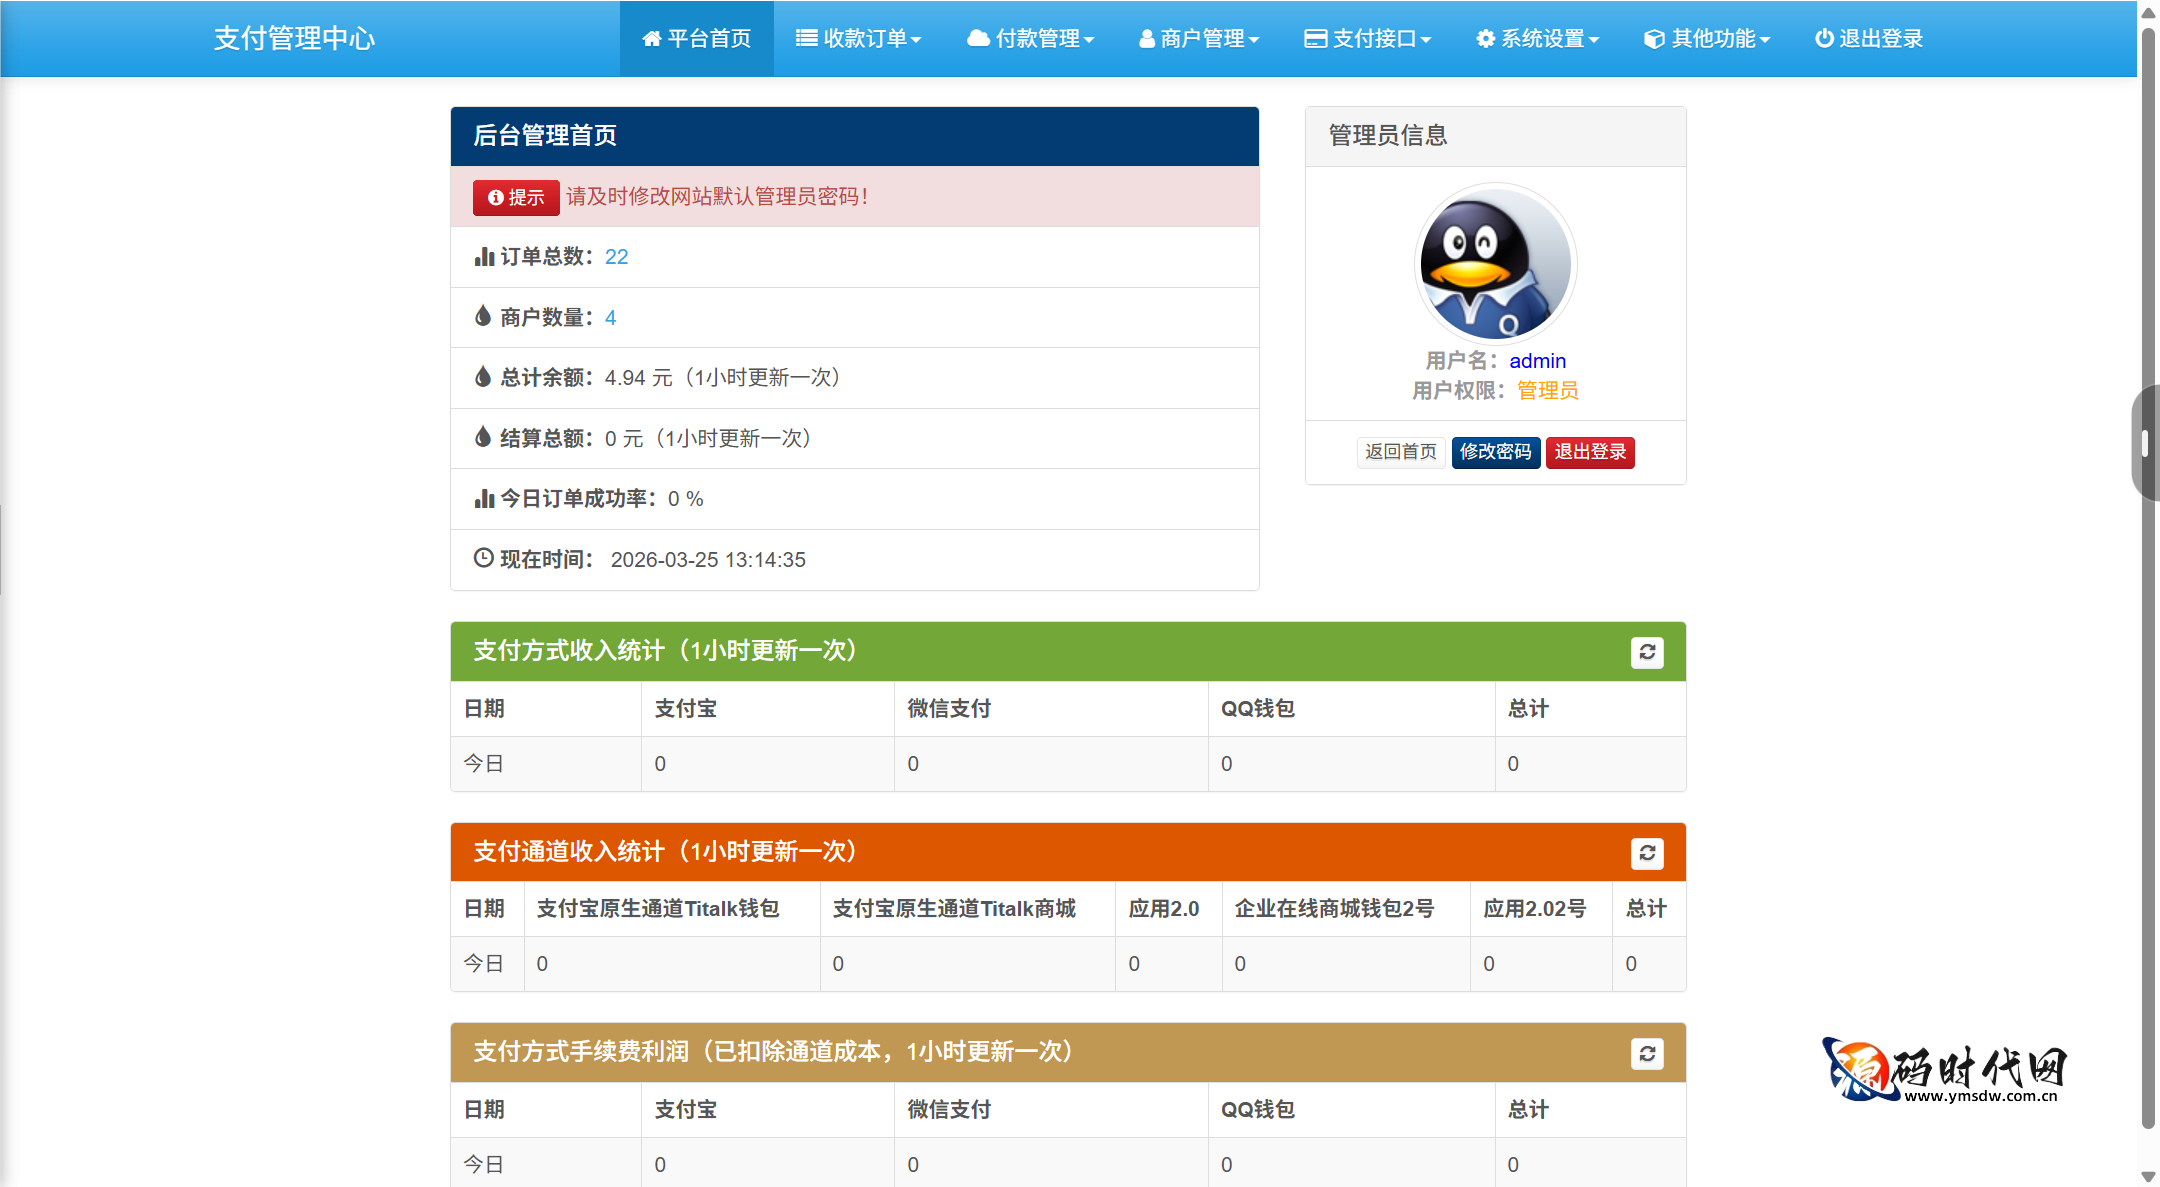Click the chart icon beside 今日订单成功率
This screenshot has width=2160, height=1187.
[484, 498]
